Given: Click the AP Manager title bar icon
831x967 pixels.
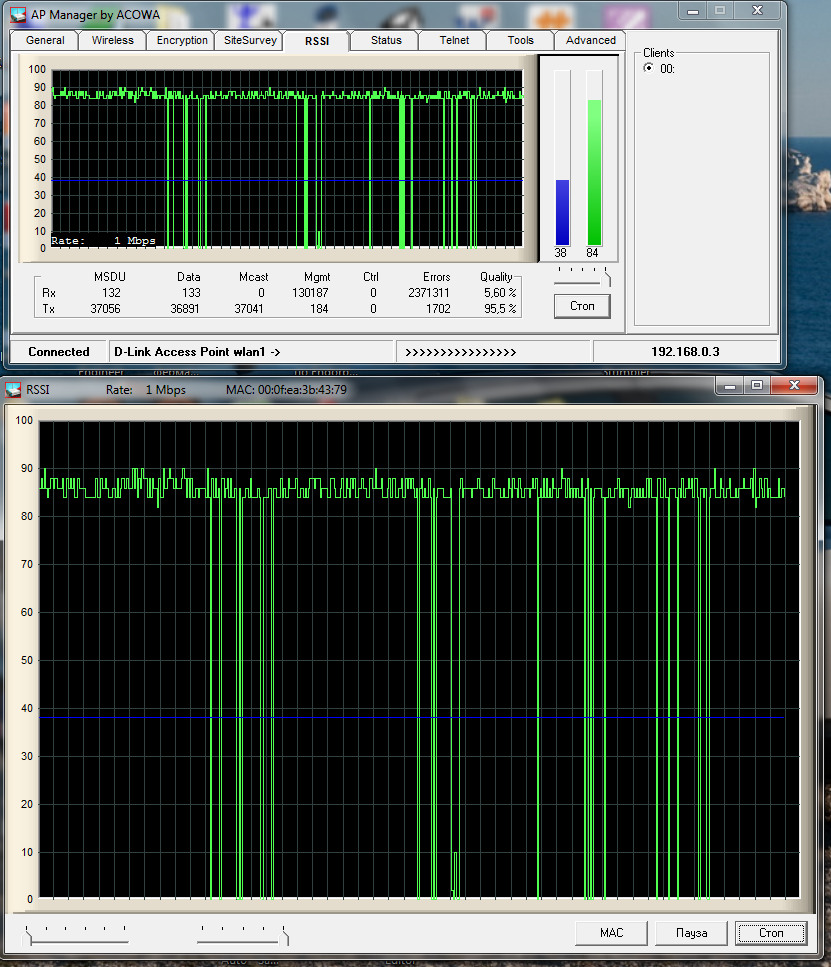Looking at the screenshot, I should point(18,14).
